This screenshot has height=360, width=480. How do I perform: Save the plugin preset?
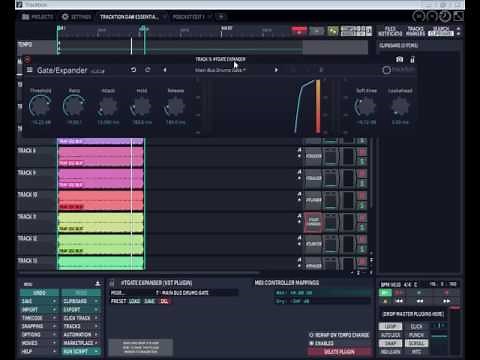(149, 301)
